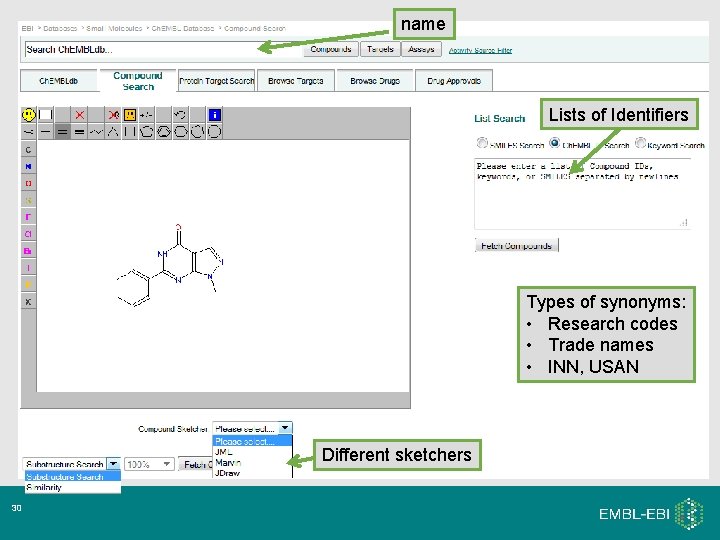Click ChEMBL Database in the breadcrumb
This screenshot has width=720, height=540.
[183, 28]
